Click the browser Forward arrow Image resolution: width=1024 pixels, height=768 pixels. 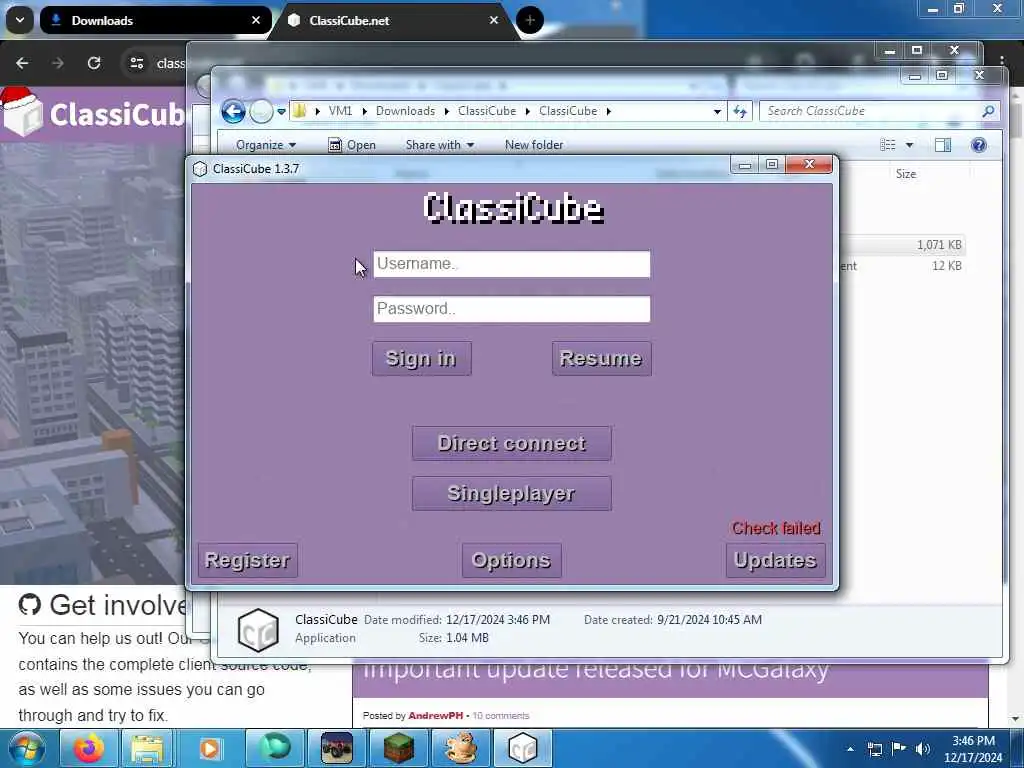coord(57,63)
